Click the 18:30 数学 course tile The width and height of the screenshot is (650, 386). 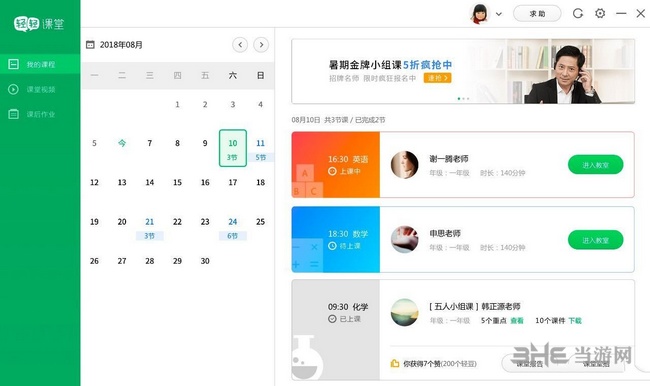(x=336, y=239)
